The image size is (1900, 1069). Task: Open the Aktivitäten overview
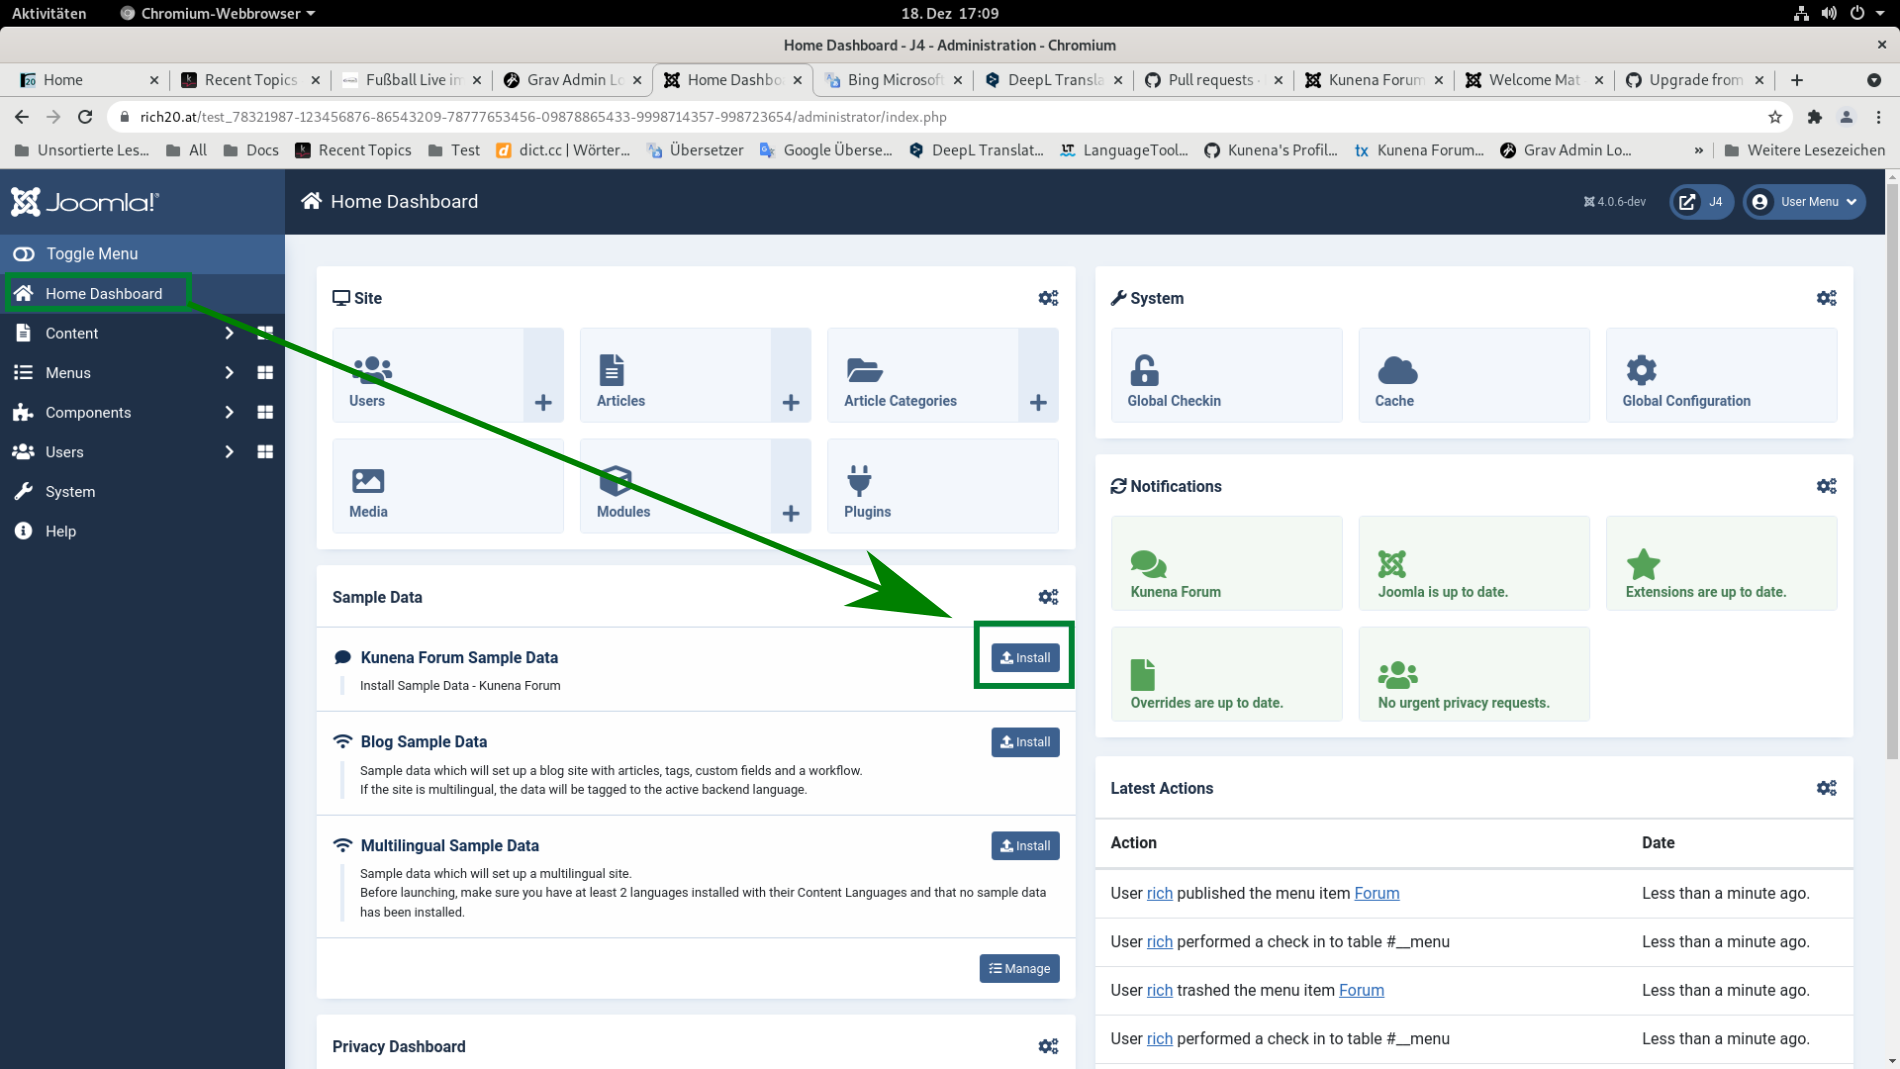tap(49, 13)
